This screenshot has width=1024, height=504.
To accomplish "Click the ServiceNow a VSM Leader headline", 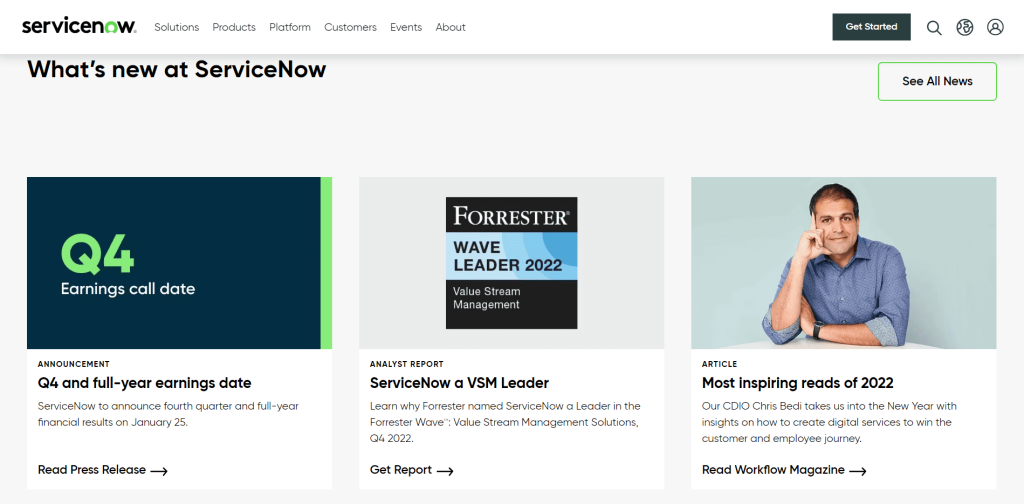I will 459,383.
